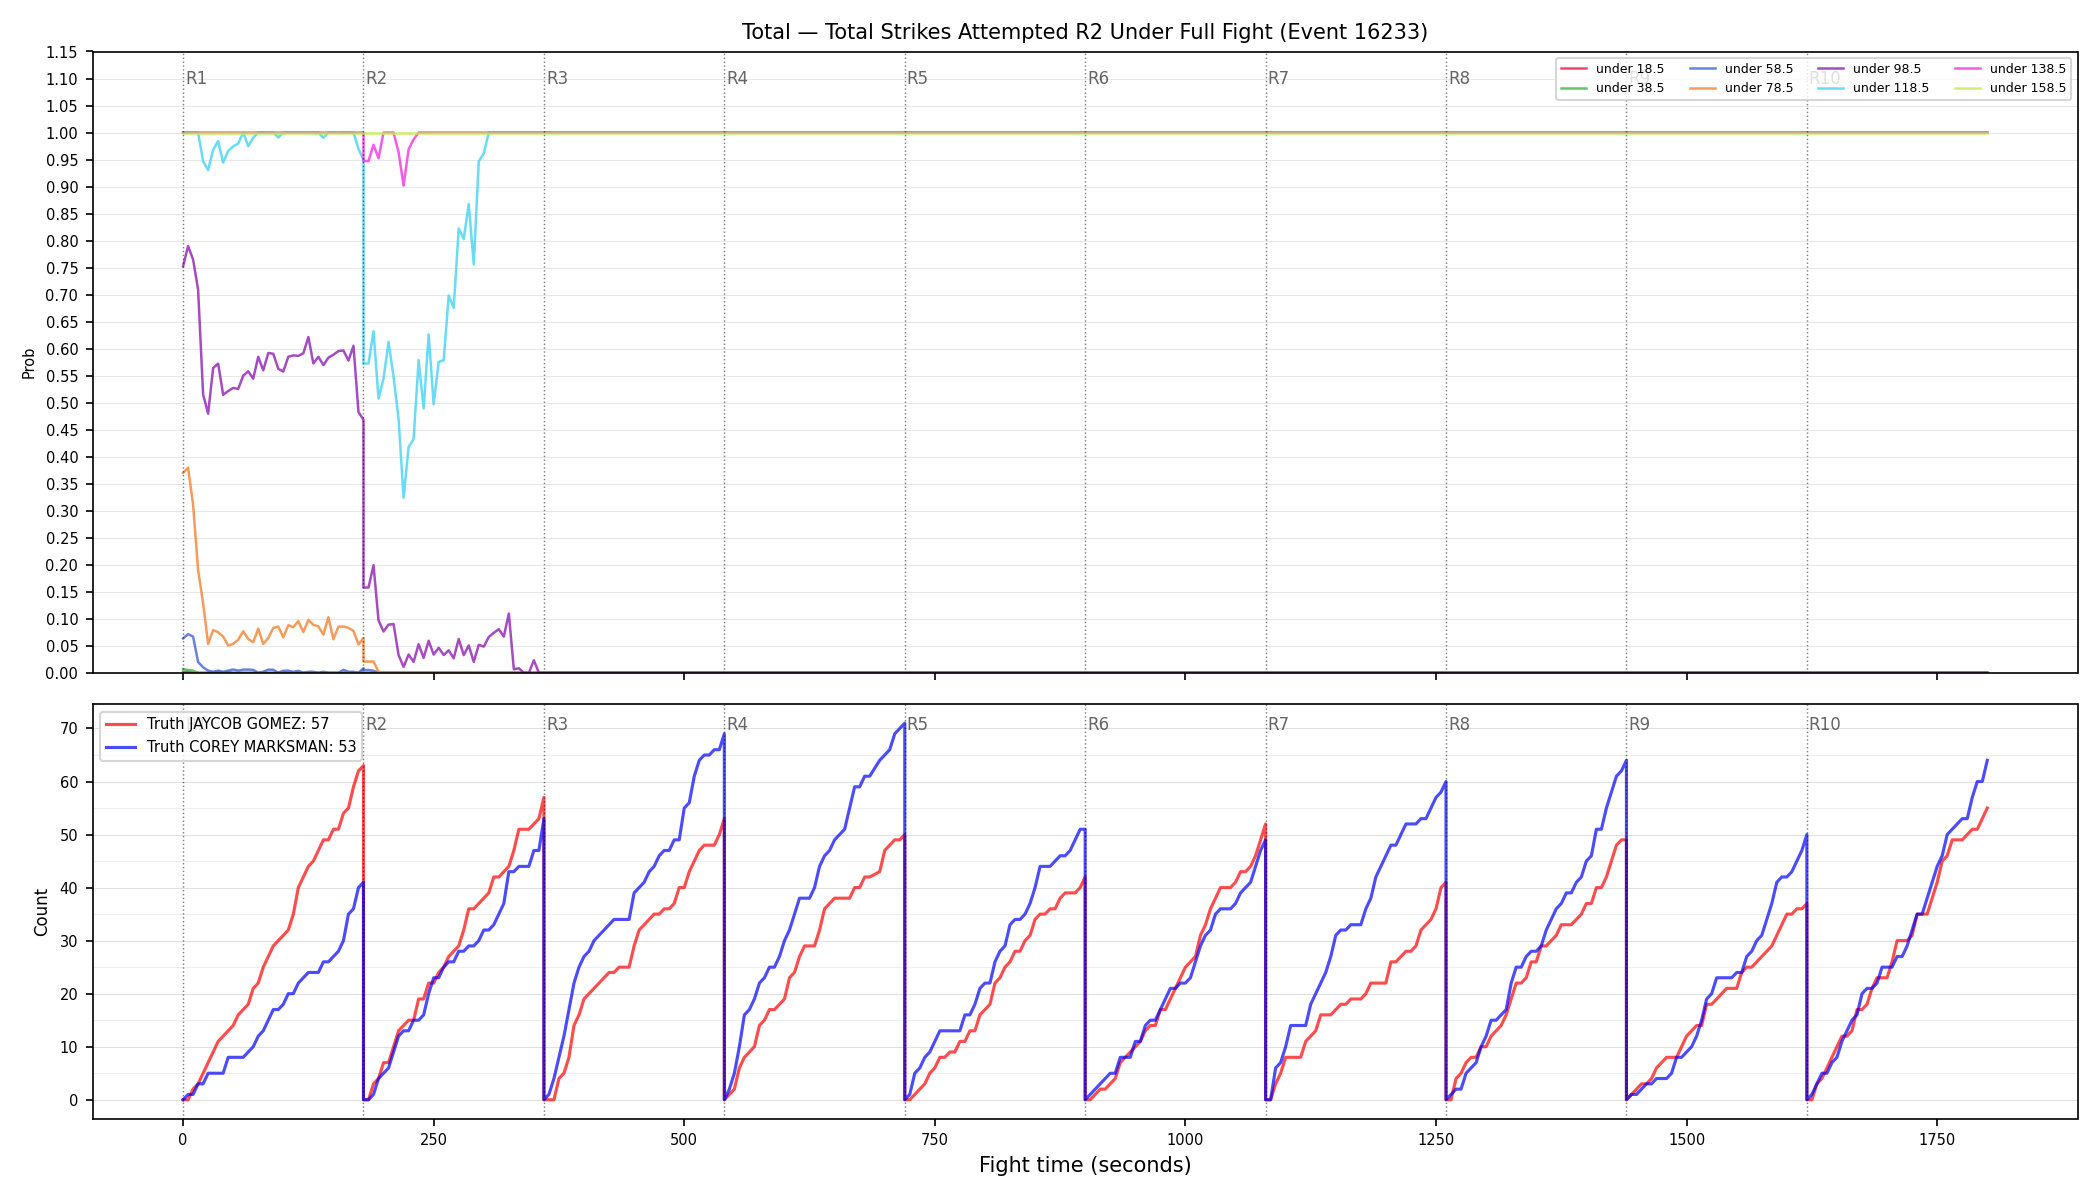Click the chart title mentioning Event 16233
Viewport: 2100px width, 1200px height.
[x=1085, y=32]
